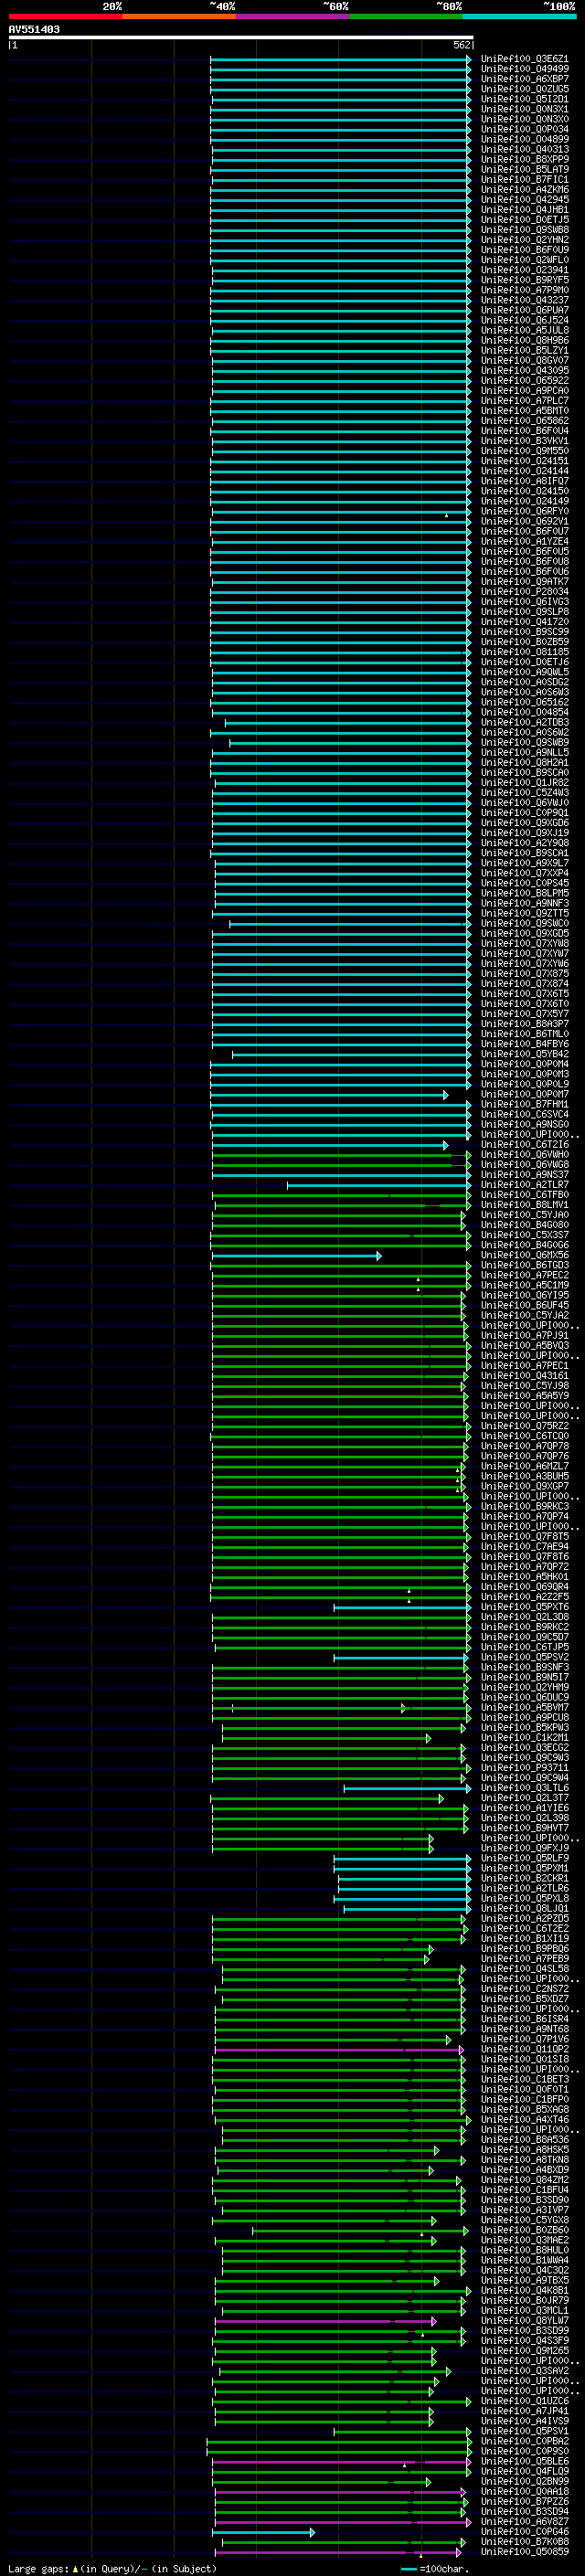Click UniRef100_A2TLR7 entry
585x2576 pixels.
click(x=525, y=1184)
